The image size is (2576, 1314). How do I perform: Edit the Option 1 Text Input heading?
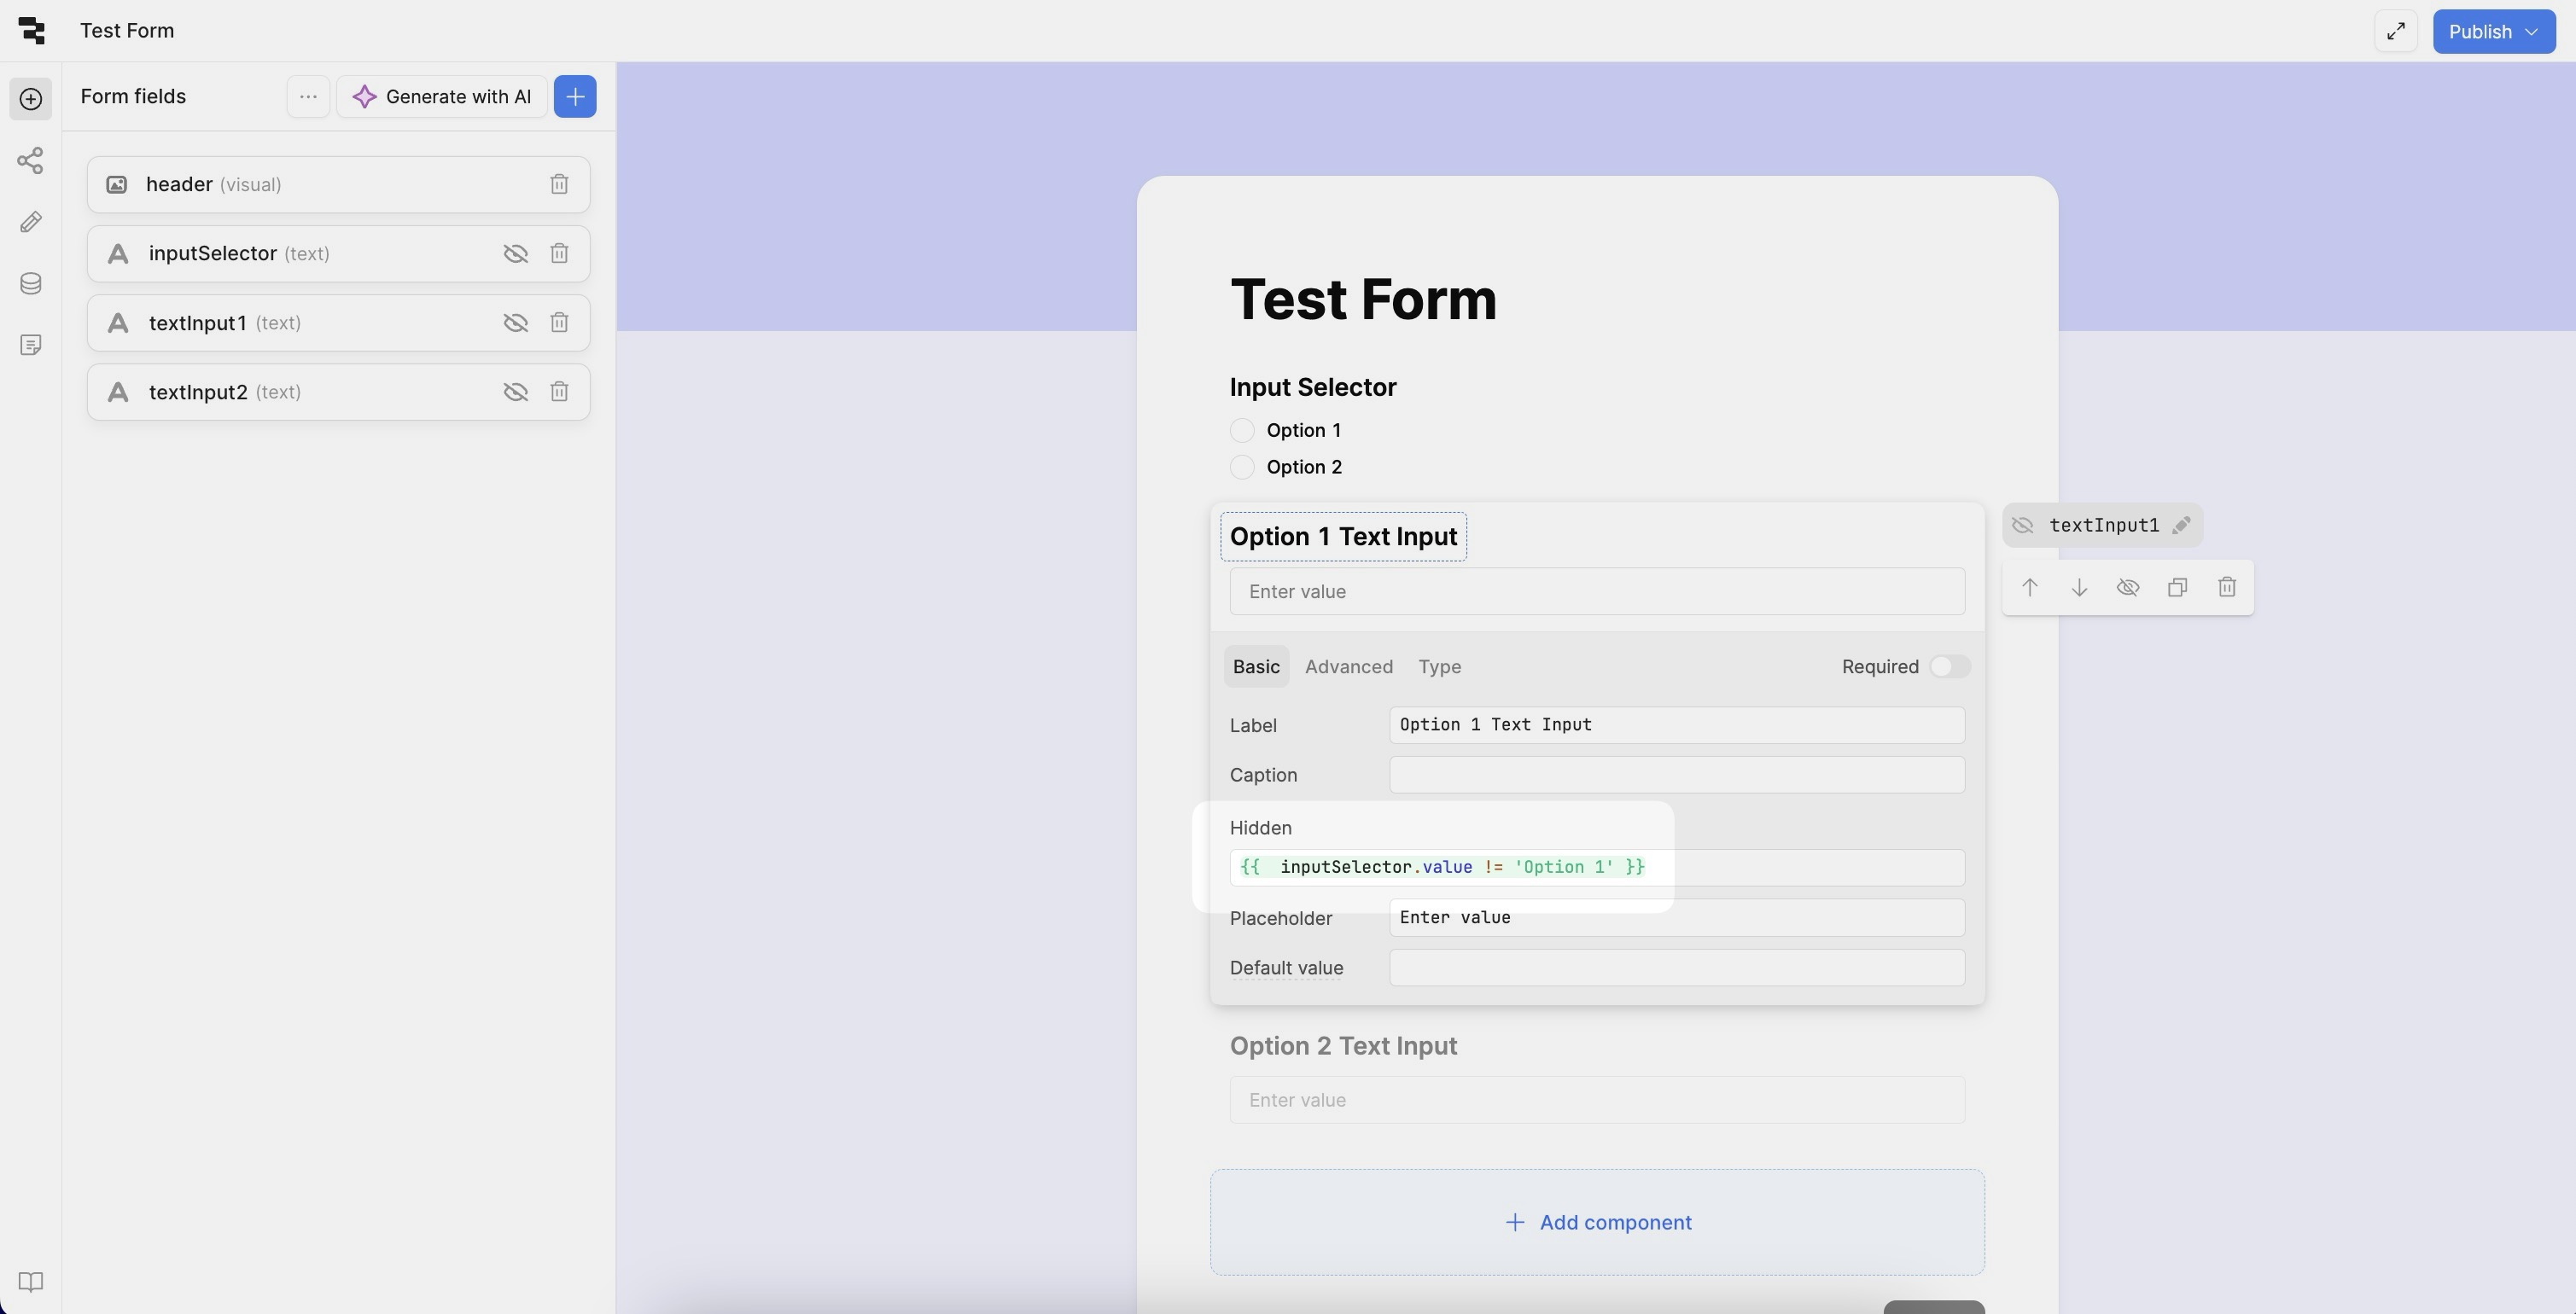(x=1343, y=537)
